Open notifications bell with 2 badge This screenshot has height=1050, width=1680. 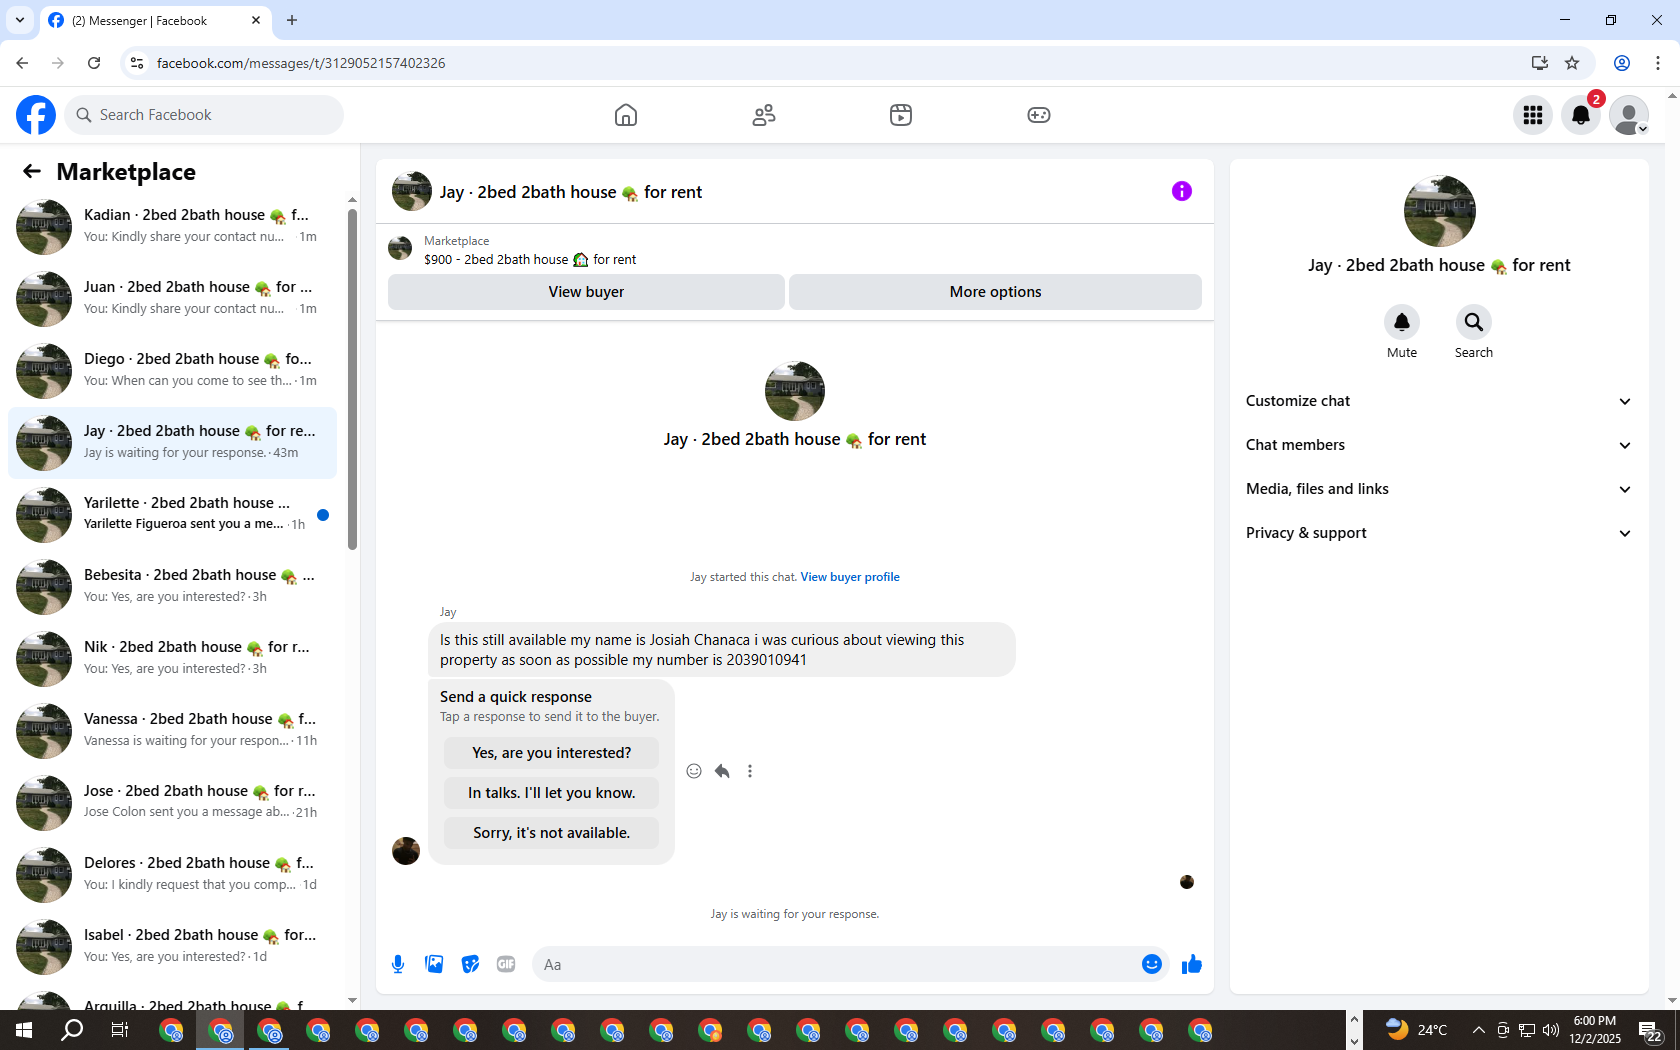1581,115
